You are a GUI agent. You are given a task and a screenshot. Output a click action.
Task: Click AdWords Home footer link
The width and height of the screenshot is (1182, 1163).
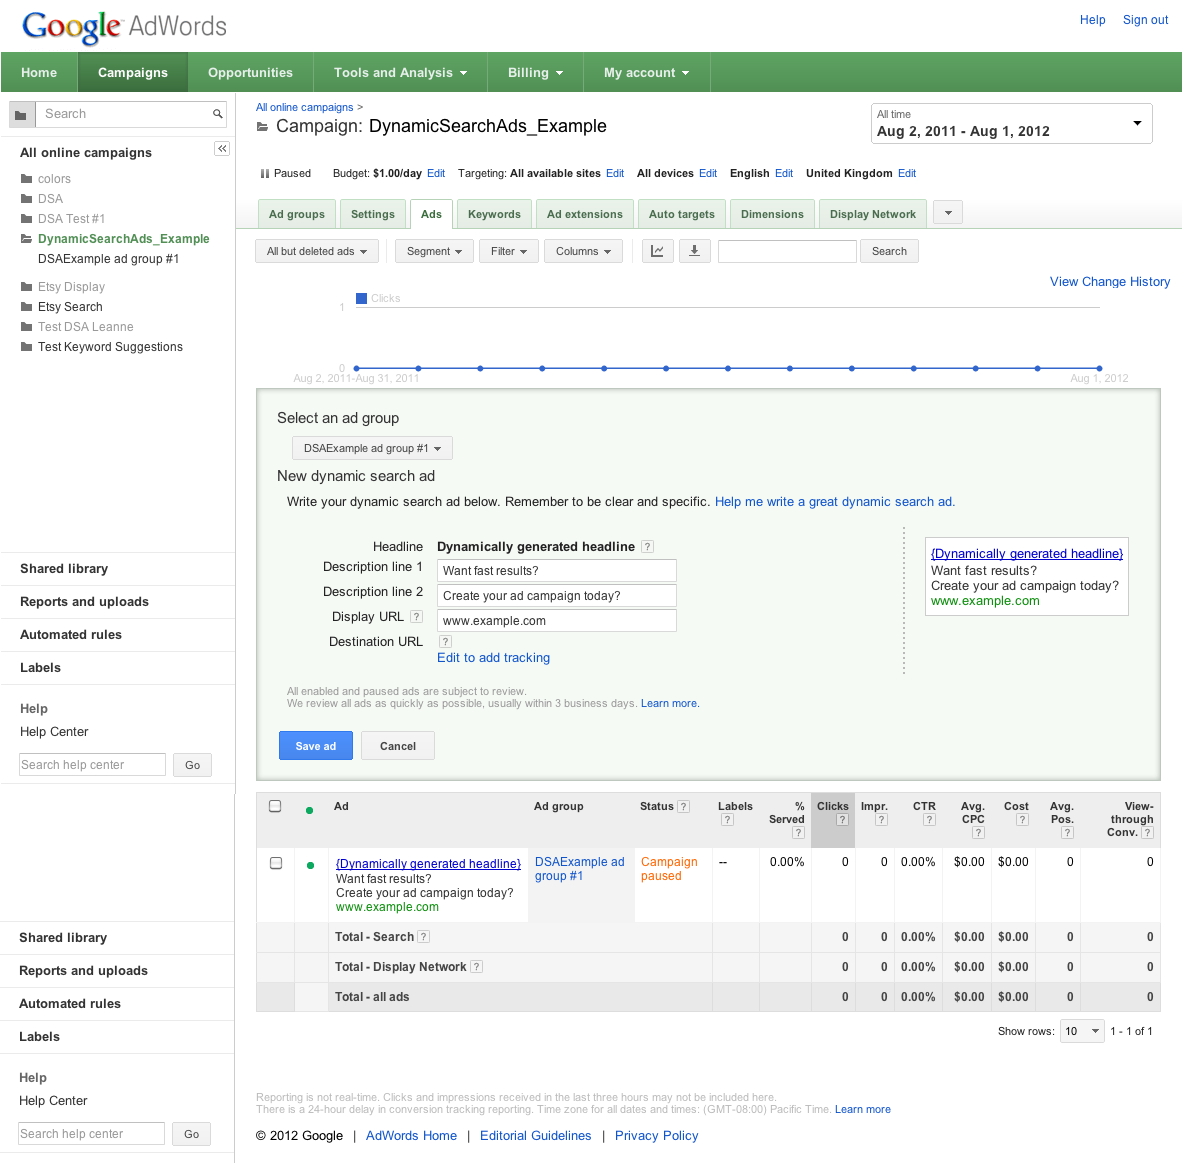pyautogui.click(x=411, y=1135)
